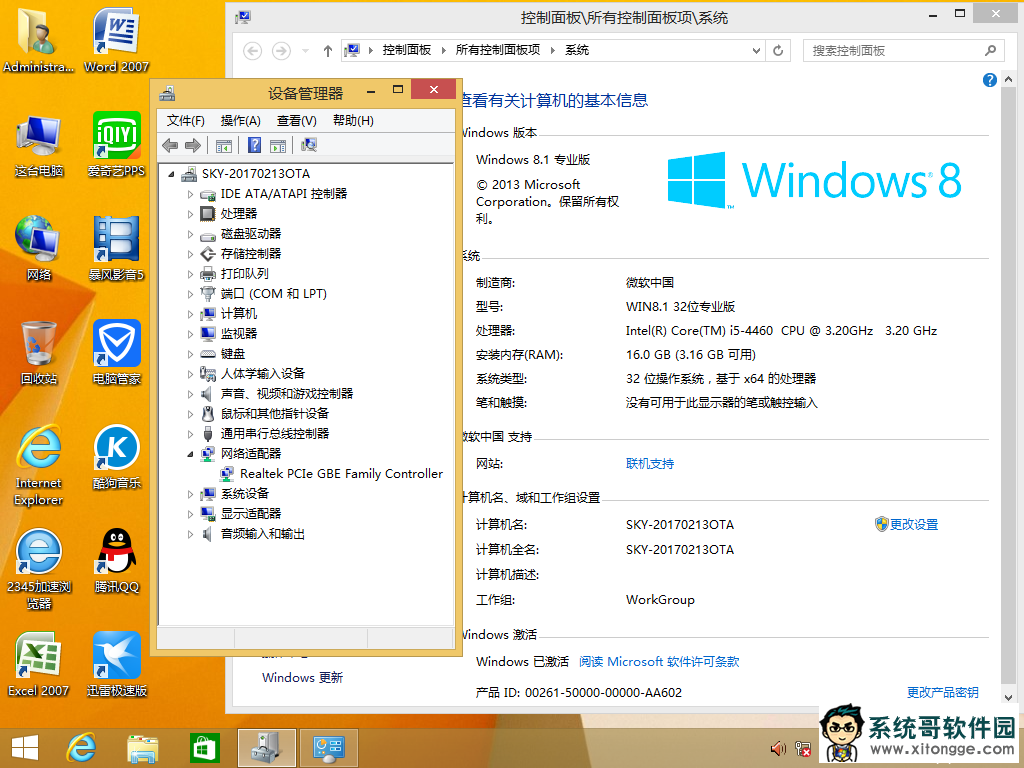Image resolution: width=1024 pixels, height=768 pixels.
Task: Click the 更改设置 change settings link
Action: 913,524
